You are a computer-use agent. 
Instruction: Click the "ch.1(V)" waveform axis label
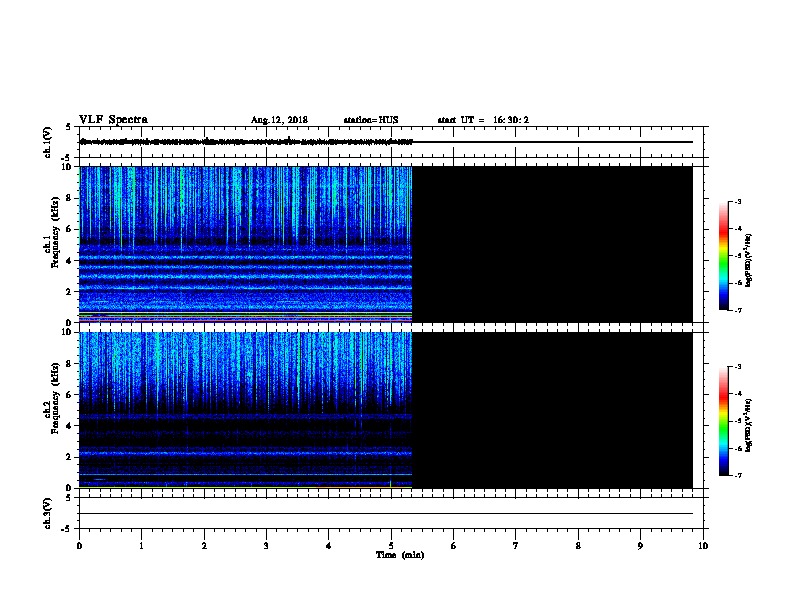pos(47,142)
